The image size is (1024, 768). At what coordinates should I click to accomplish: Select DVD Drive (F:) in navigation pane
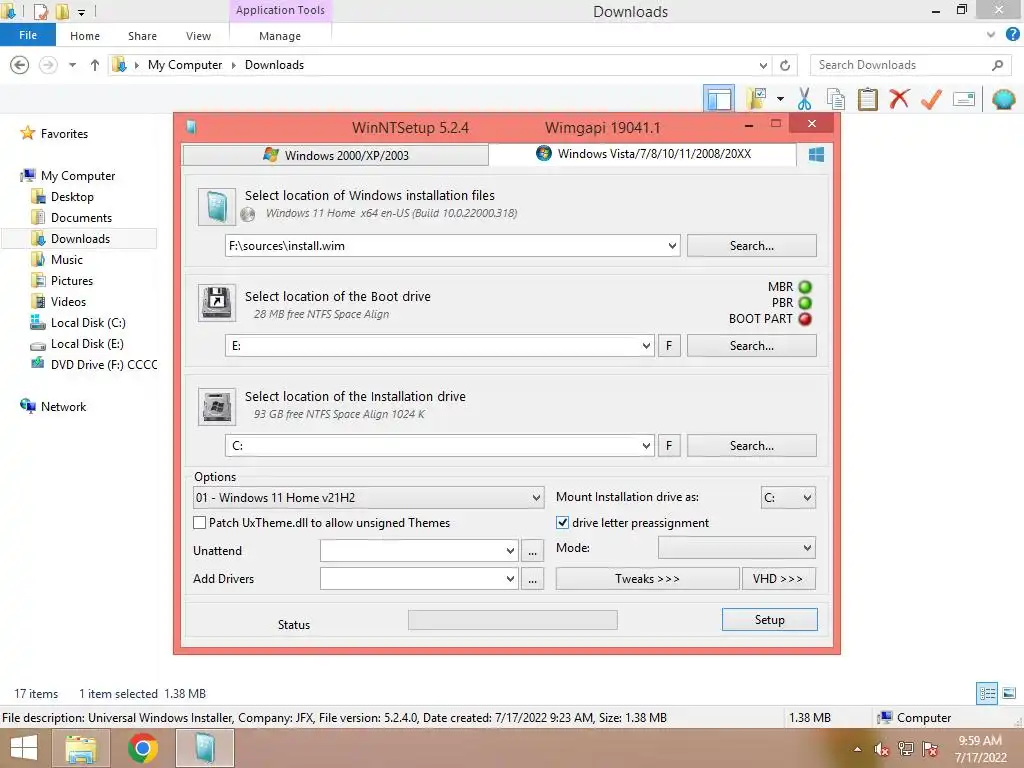click(94, 364)
